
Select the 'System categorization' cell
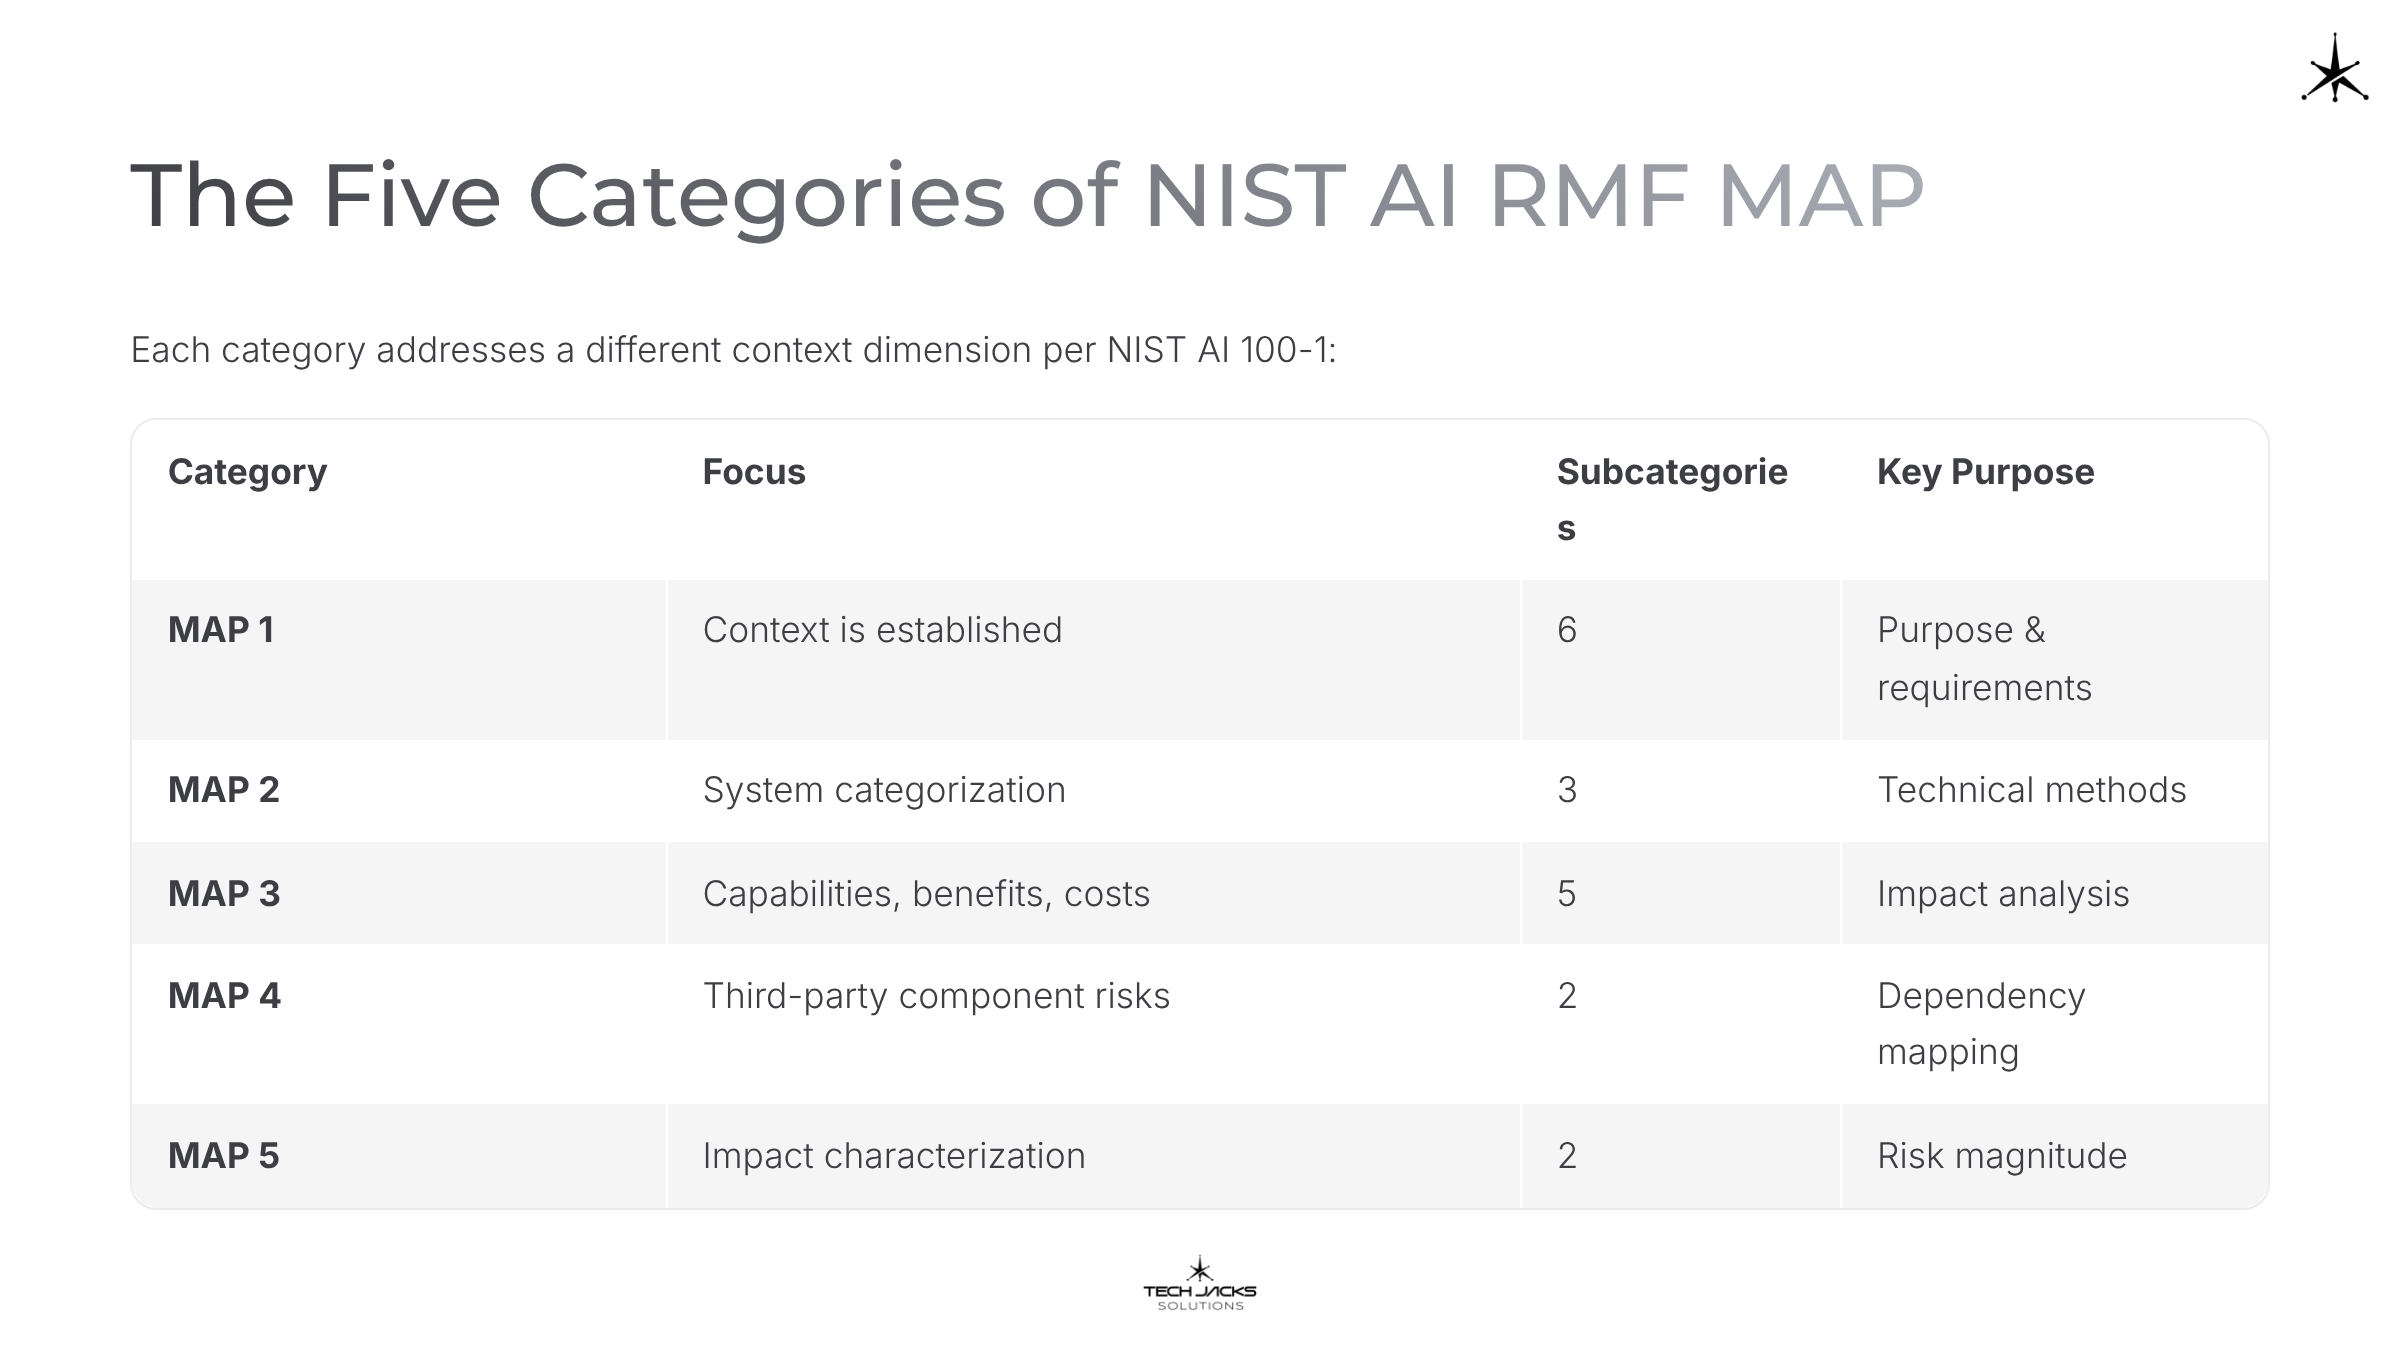click(884, 790)
